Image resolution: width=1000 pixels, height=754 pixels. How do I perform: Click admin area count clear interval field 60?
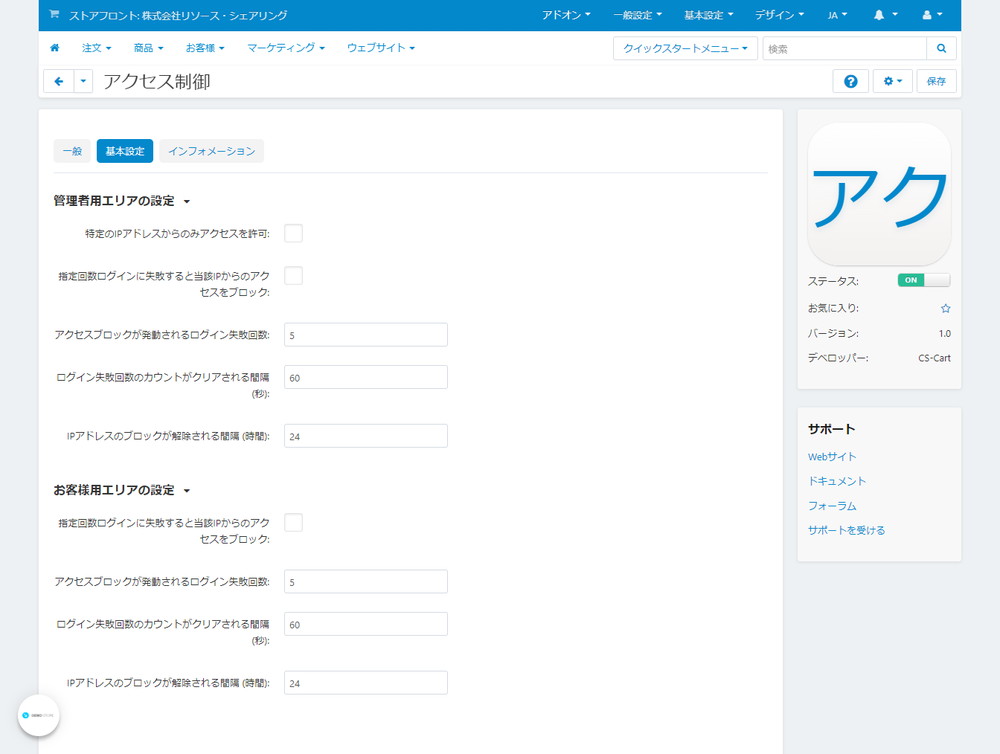(365, 378)
